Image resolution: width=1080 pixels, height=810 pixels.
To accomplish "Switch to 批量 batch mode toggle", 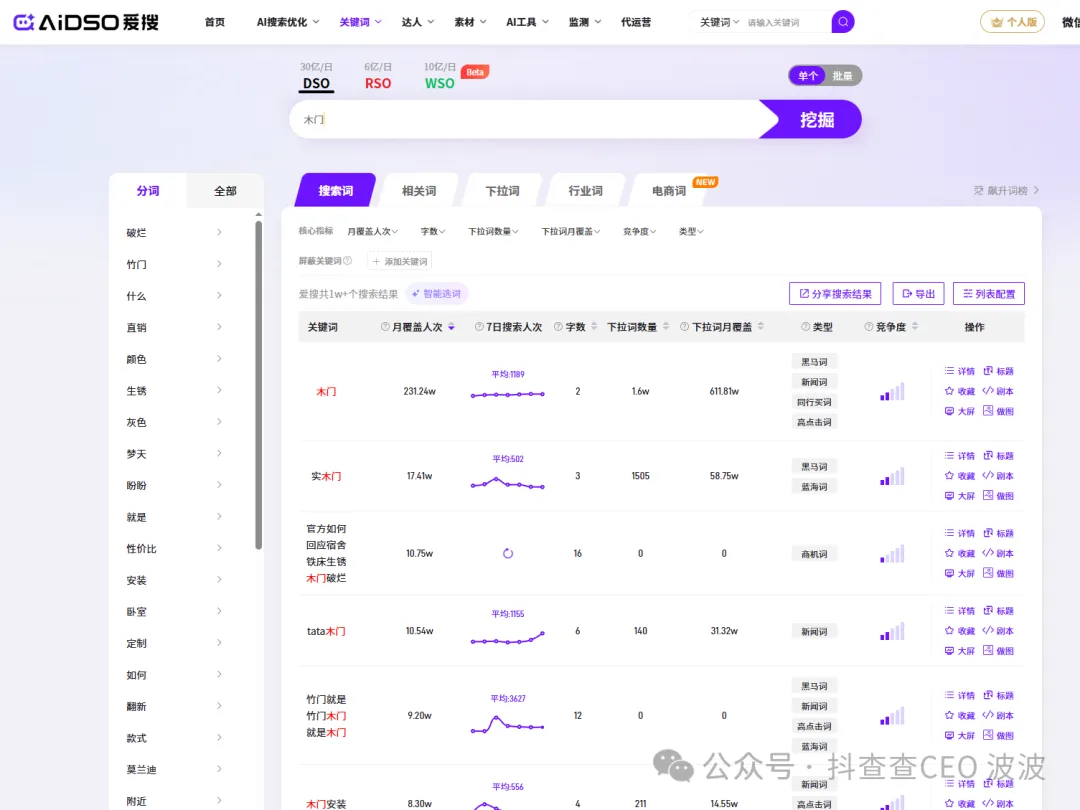I will [843, 76].
